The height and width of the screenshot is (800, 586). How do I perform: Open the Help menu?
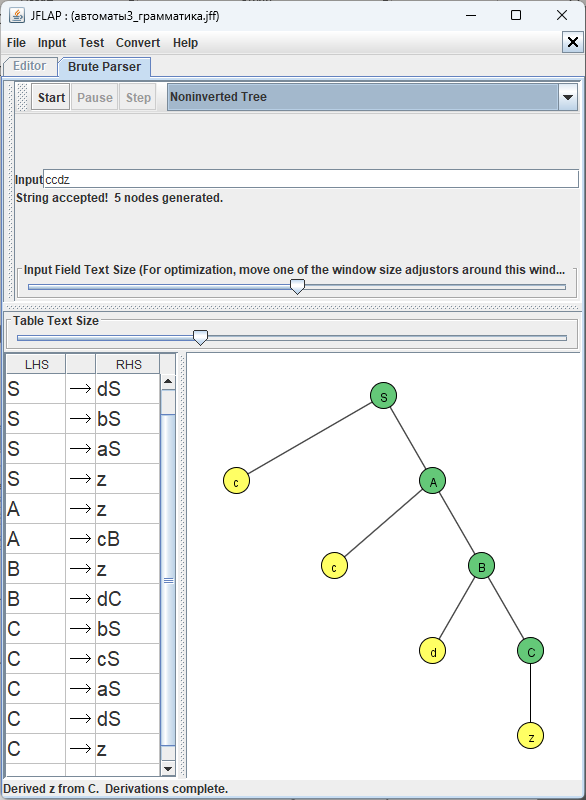click(185, 43)
